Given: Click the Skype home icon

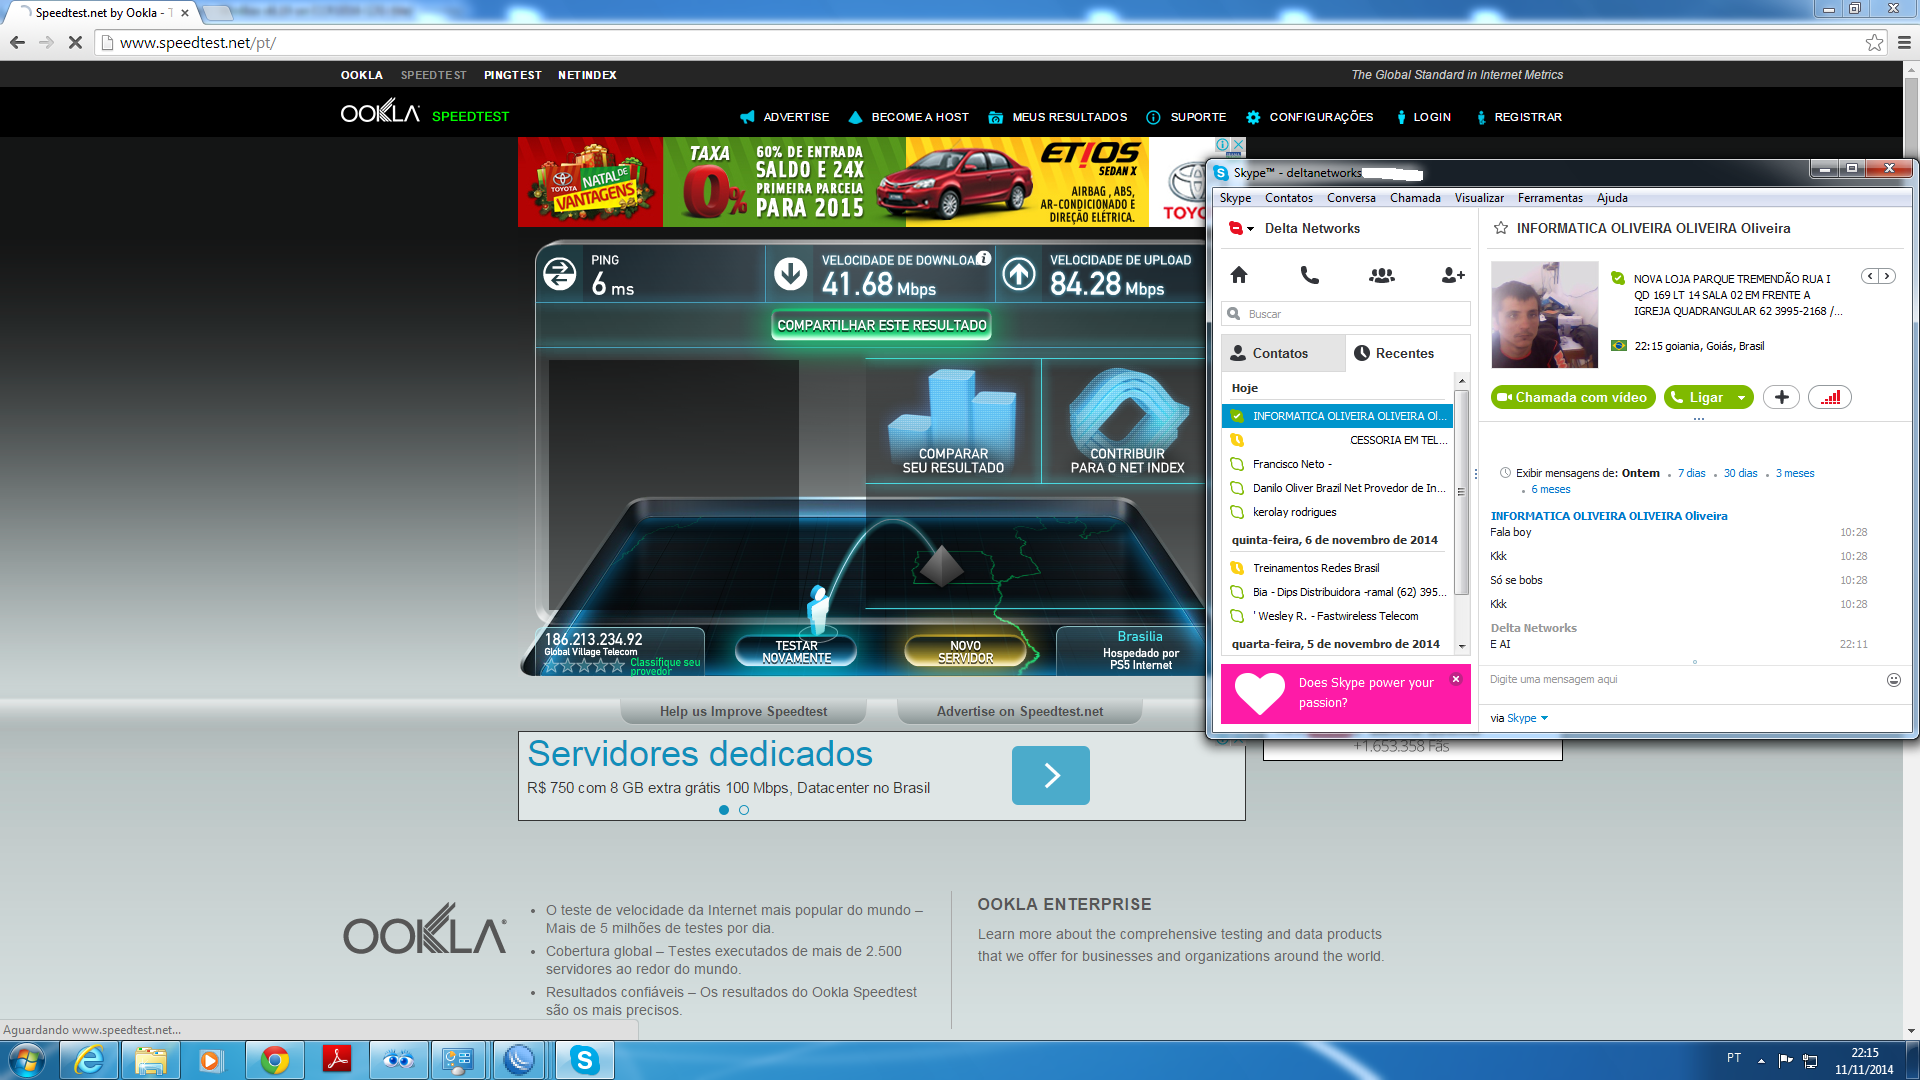Looking at the screenshot, I should (1239, 275).
